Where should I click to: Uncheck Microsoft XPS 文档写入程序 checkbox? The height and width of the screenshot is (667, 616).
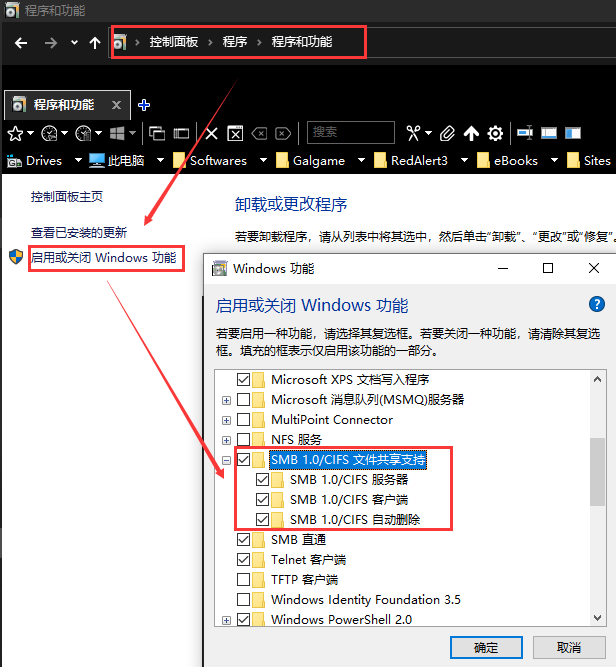pyautogui.click(x=243, y=379)
